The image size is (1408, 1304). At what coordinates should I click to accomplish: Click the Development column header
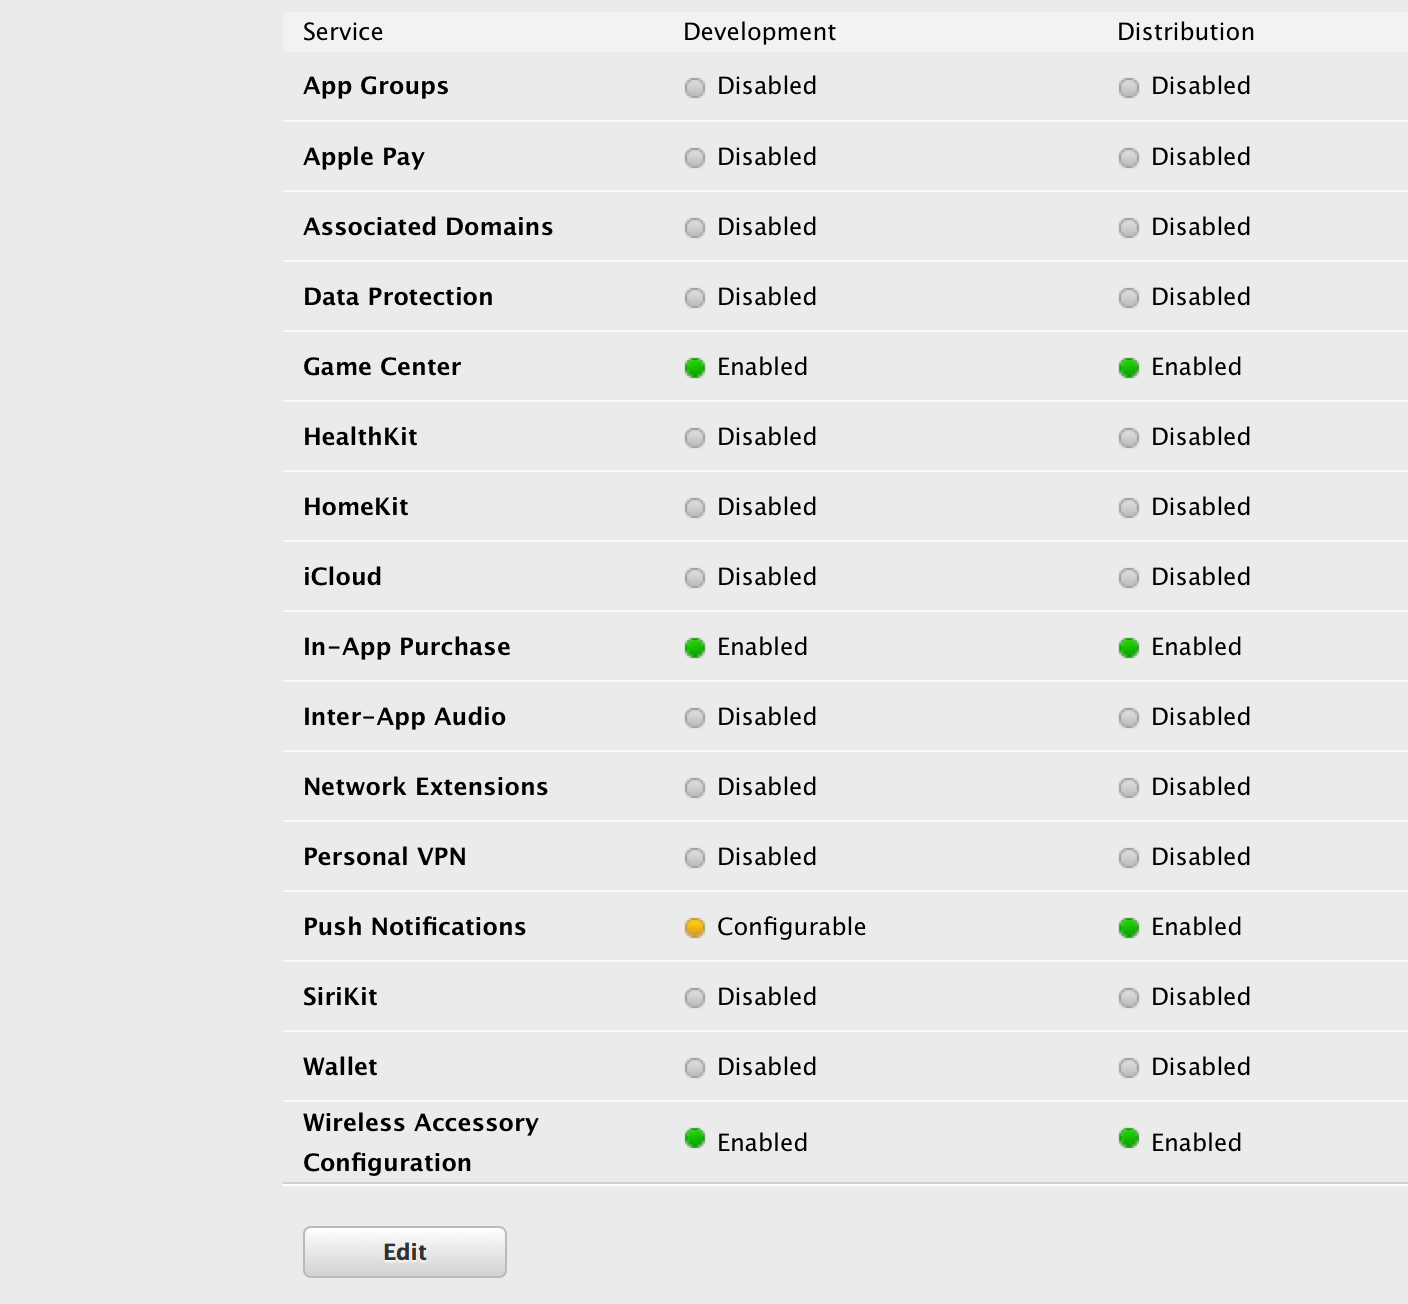pyautogui.click(x=758, y=32)
